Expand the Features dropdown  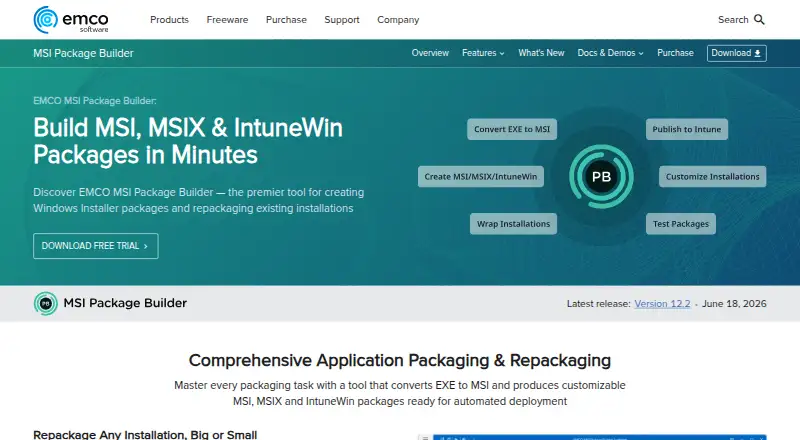click(483, 53)
